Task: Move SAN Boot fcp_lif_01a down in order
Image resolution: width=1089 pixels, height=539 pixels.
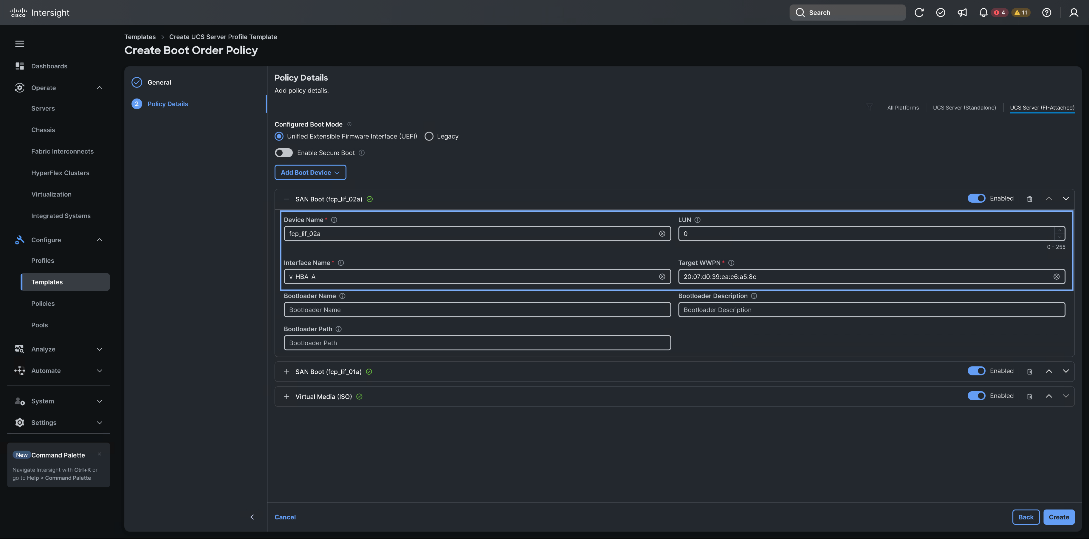Action: pyautogui.click(x=1066, y=372)
